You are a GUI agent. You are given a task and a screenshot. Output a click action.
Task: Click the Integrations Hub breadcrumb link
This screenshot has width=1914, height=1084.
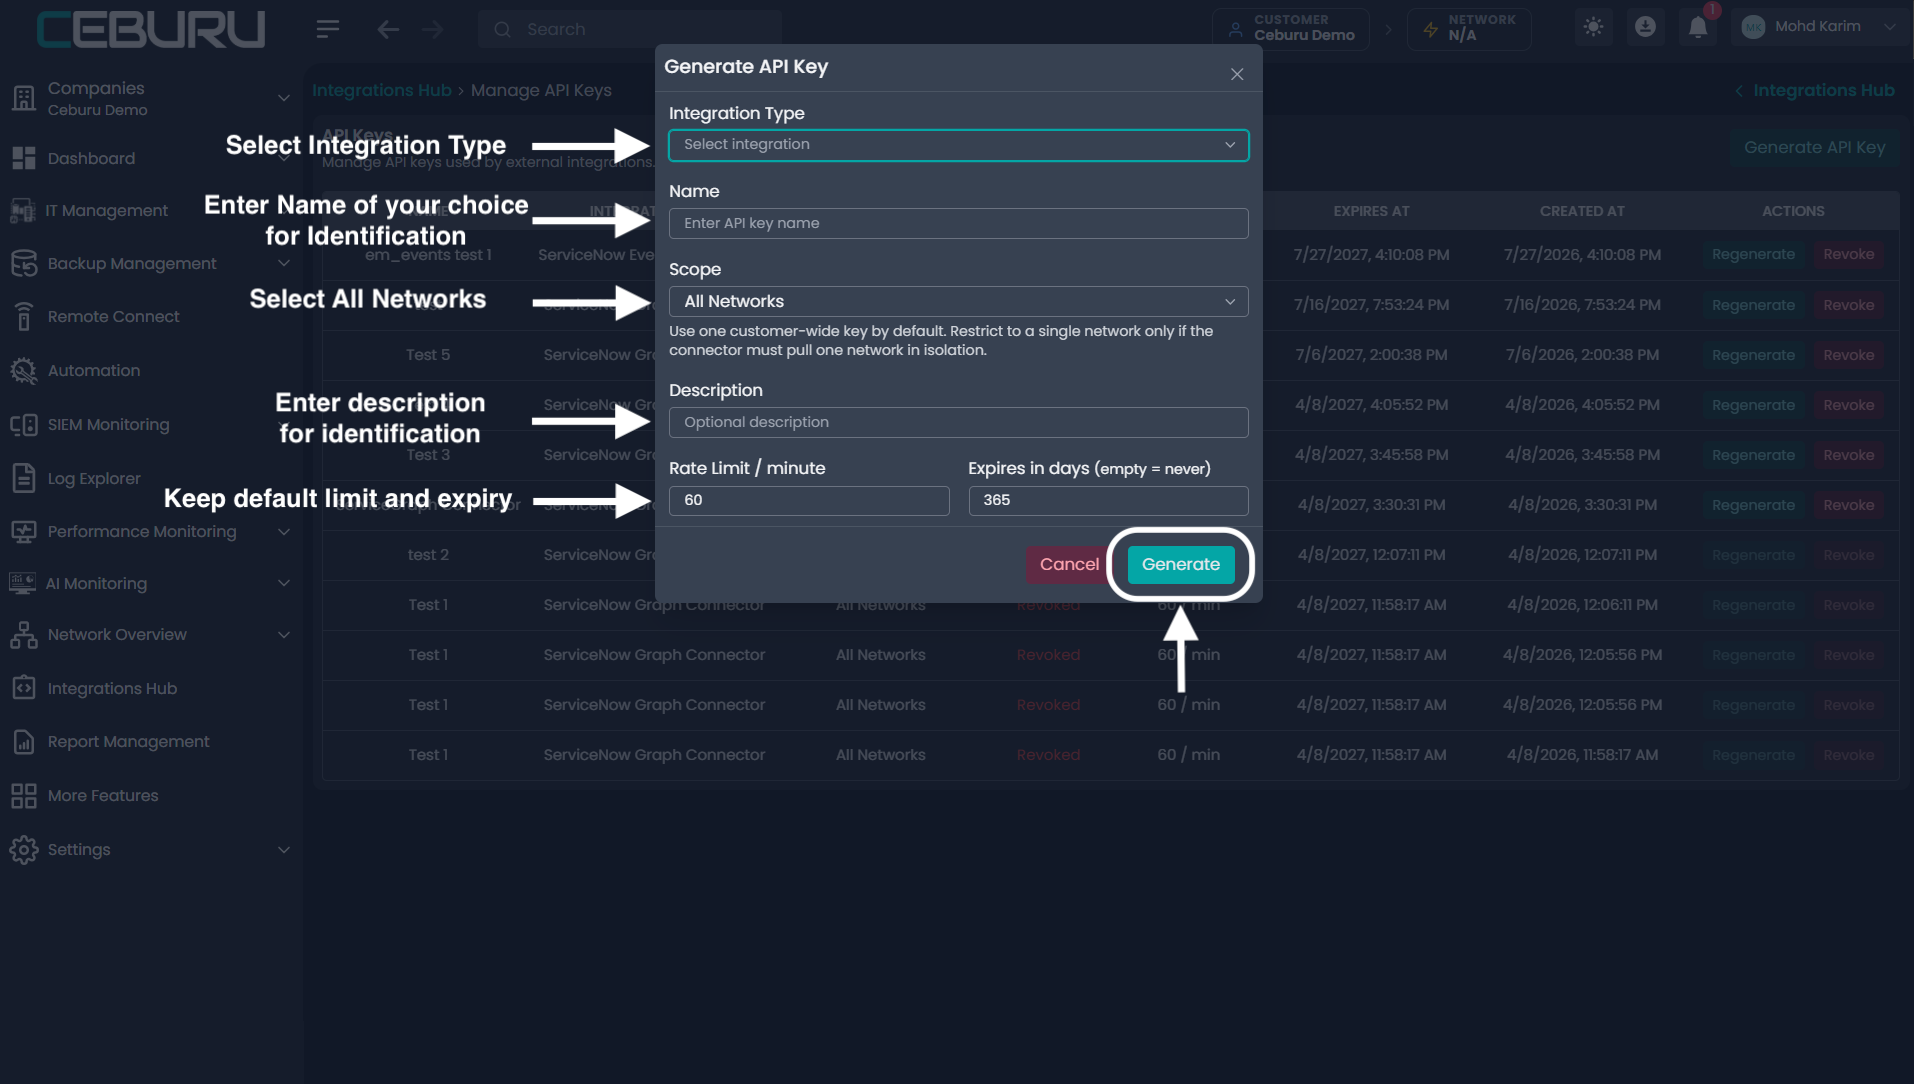(x=382, y=90)
